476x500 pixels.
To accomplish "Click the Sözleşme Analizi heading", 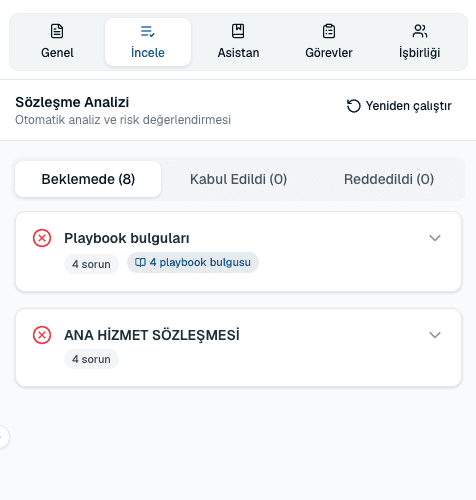I will [x=72, y=102].
